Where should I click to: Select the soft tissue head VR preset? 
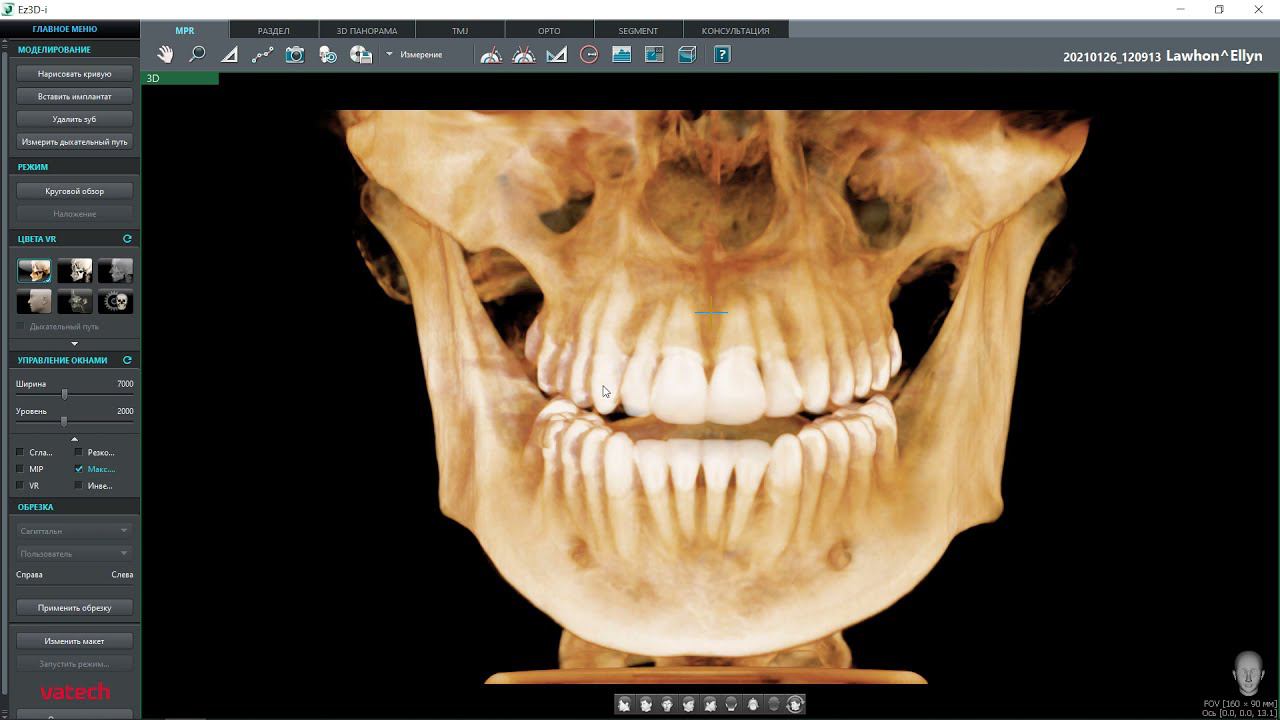pos(34,301)
